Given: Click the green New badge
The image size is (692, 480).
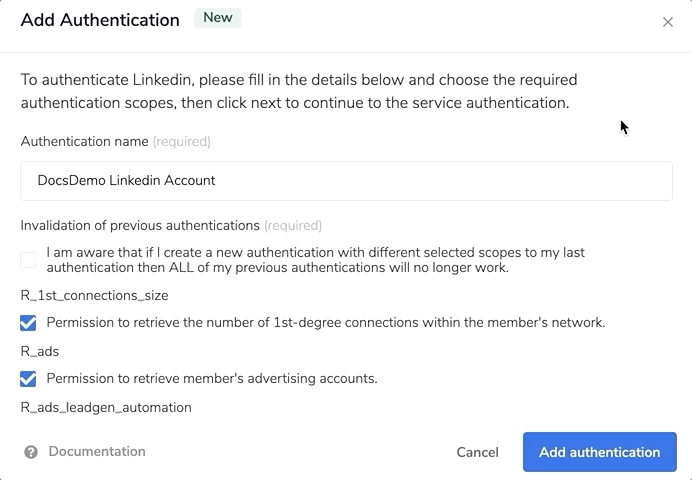Looking at the screenshot, I should pos(218,18).
